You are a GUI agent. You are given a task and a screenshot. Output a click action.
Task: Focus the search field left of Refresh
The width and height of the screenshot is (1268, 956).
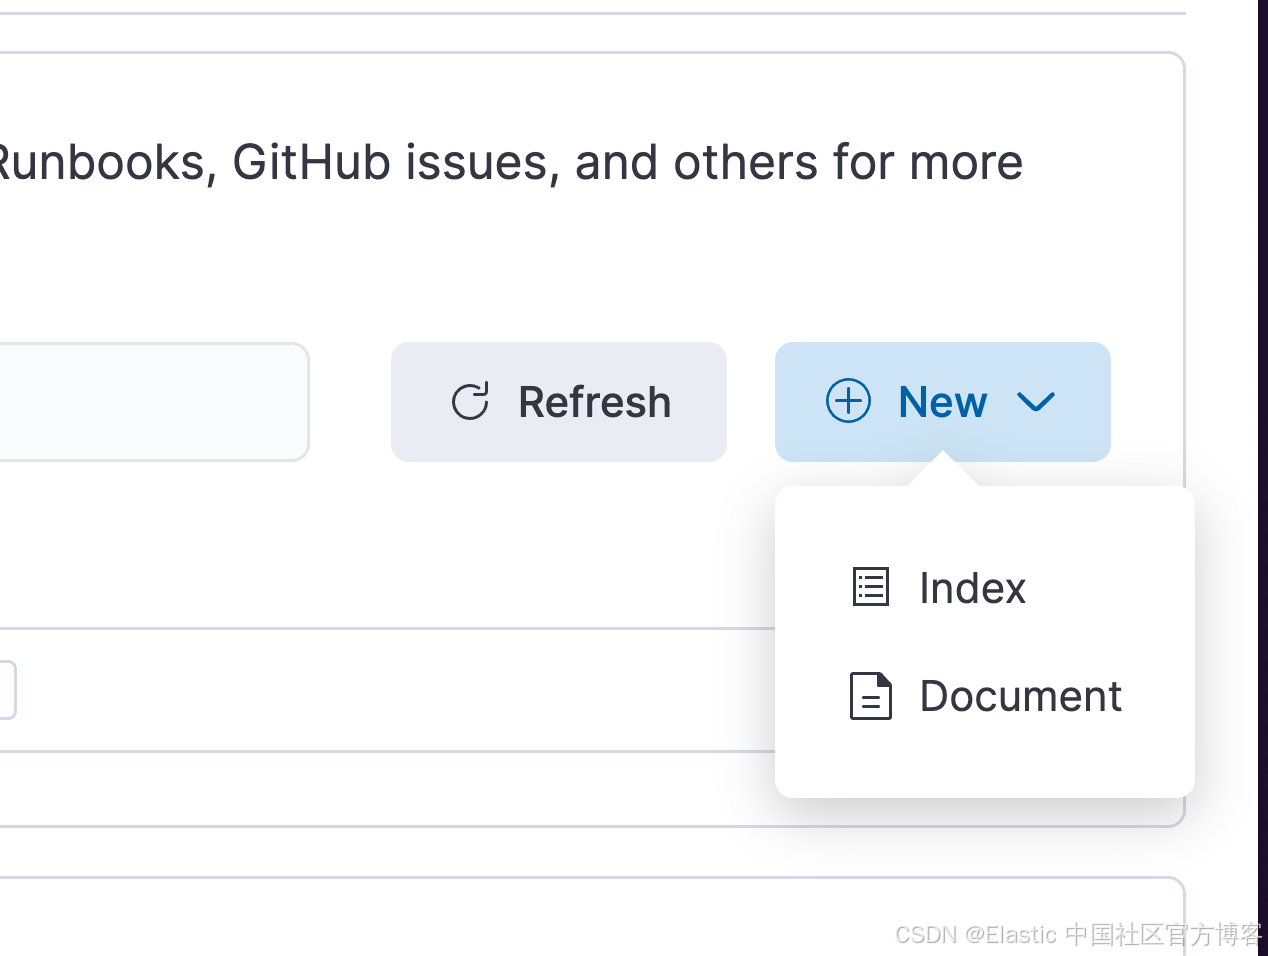pyautogui.click(x=153, y=402)
